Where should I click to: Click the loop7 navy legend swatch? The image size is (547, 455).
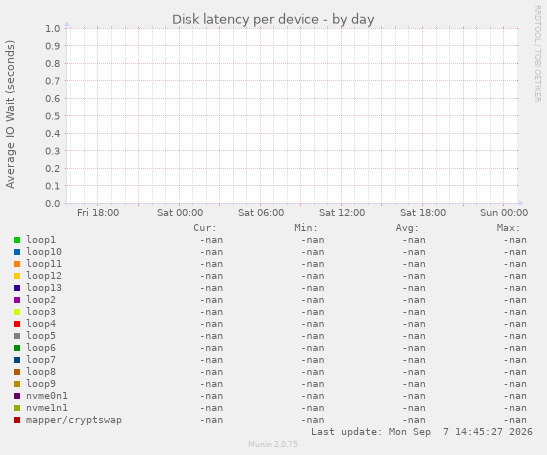[17, 360]
